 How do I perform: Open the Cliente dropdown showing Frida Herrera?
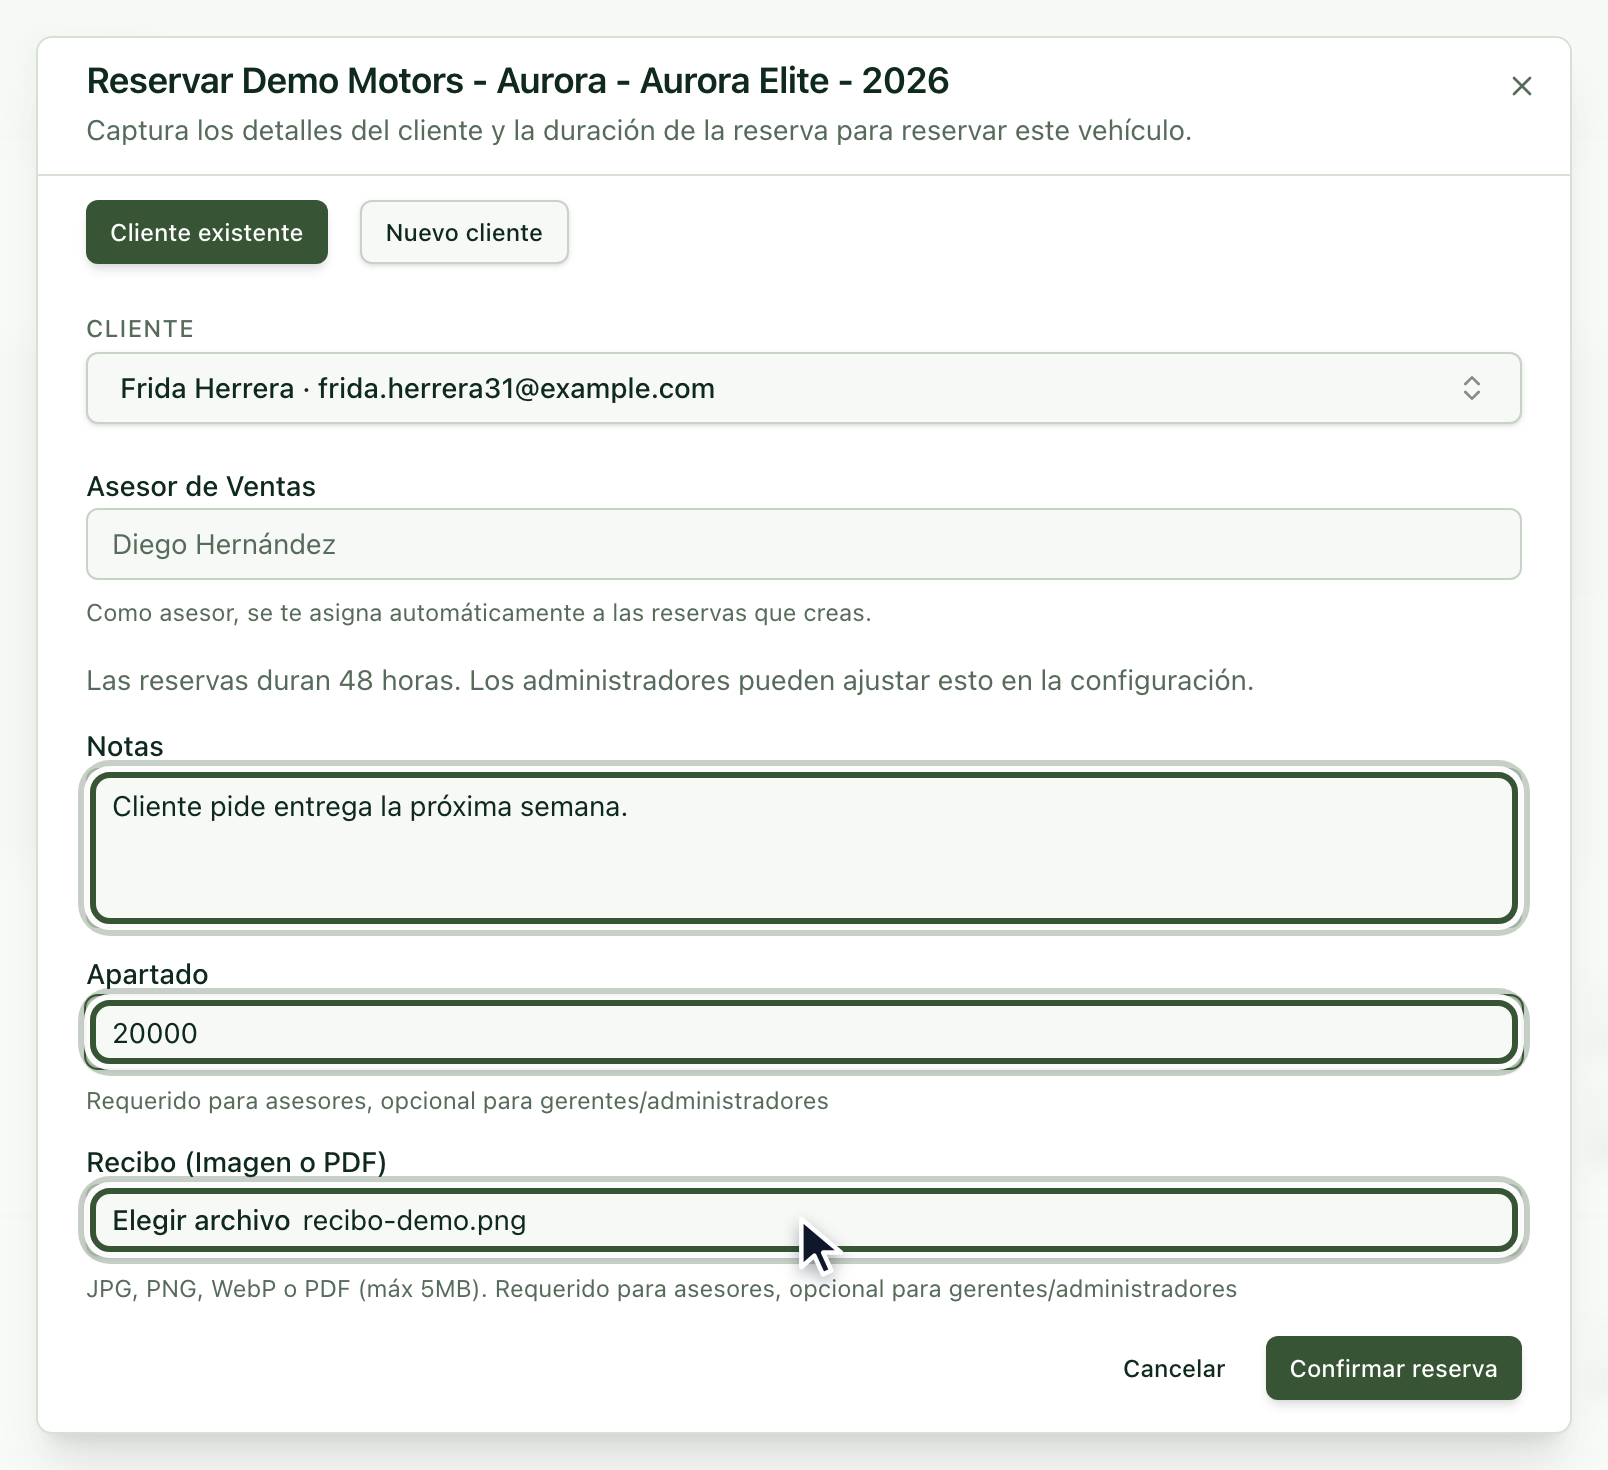(x=803, y=388)
